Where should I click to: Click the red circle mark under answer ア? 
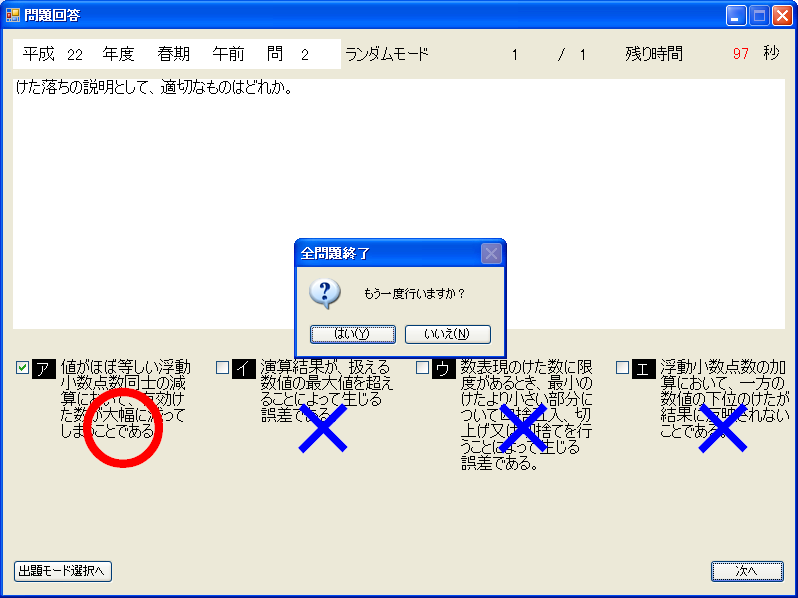pos(122,426)
